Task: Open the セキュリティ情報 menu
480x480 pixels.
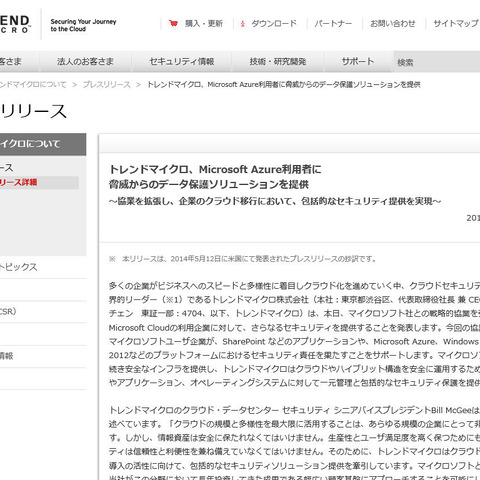Action: 182,61
